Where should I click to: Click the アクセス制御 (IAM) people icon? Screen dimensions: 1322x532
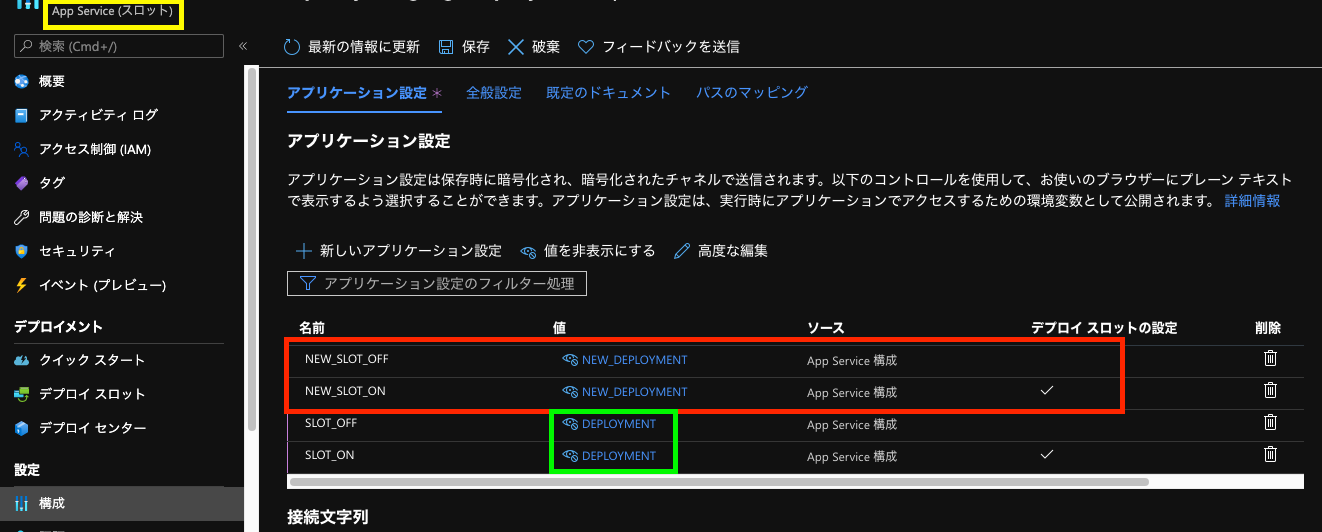(21, 149)
